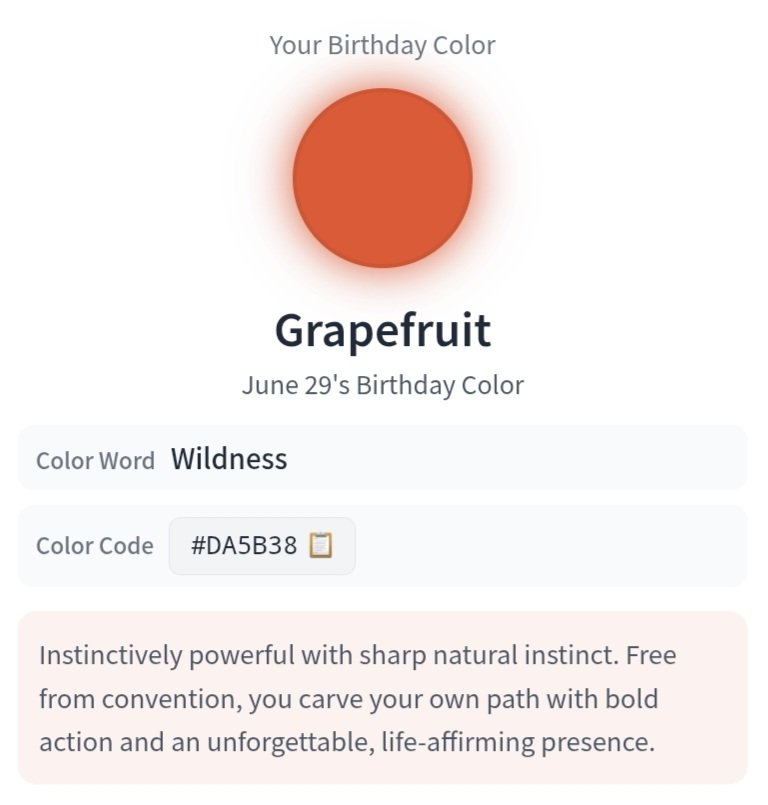Viewport: 768px width, 805px height.
Task: Click "sharp natural instinct" in the description
Action: 489,656
